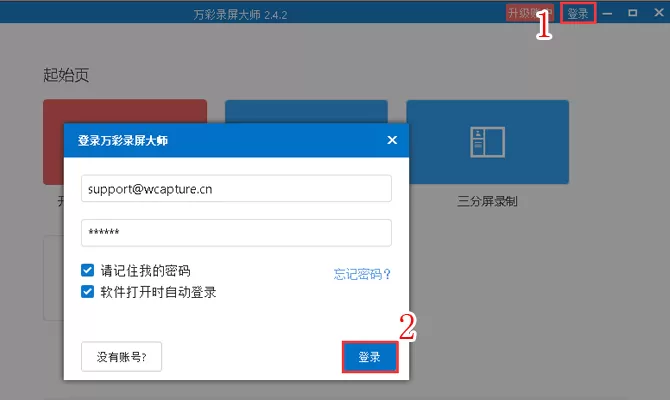Screen dimensions: 670x400
Task: Focus the email field showing support@wcapture.cn
Action: 236,188
